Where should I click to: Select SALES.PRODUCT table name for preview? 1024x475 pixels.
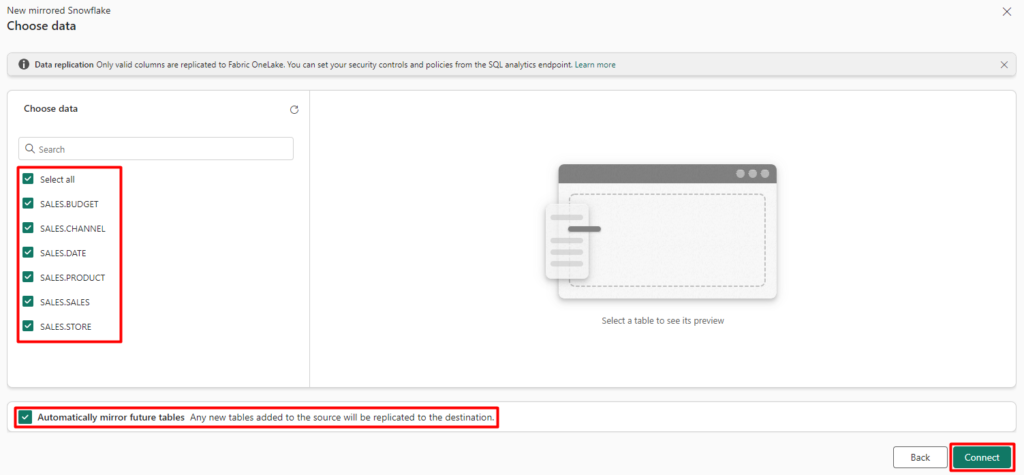click(72, 277)
